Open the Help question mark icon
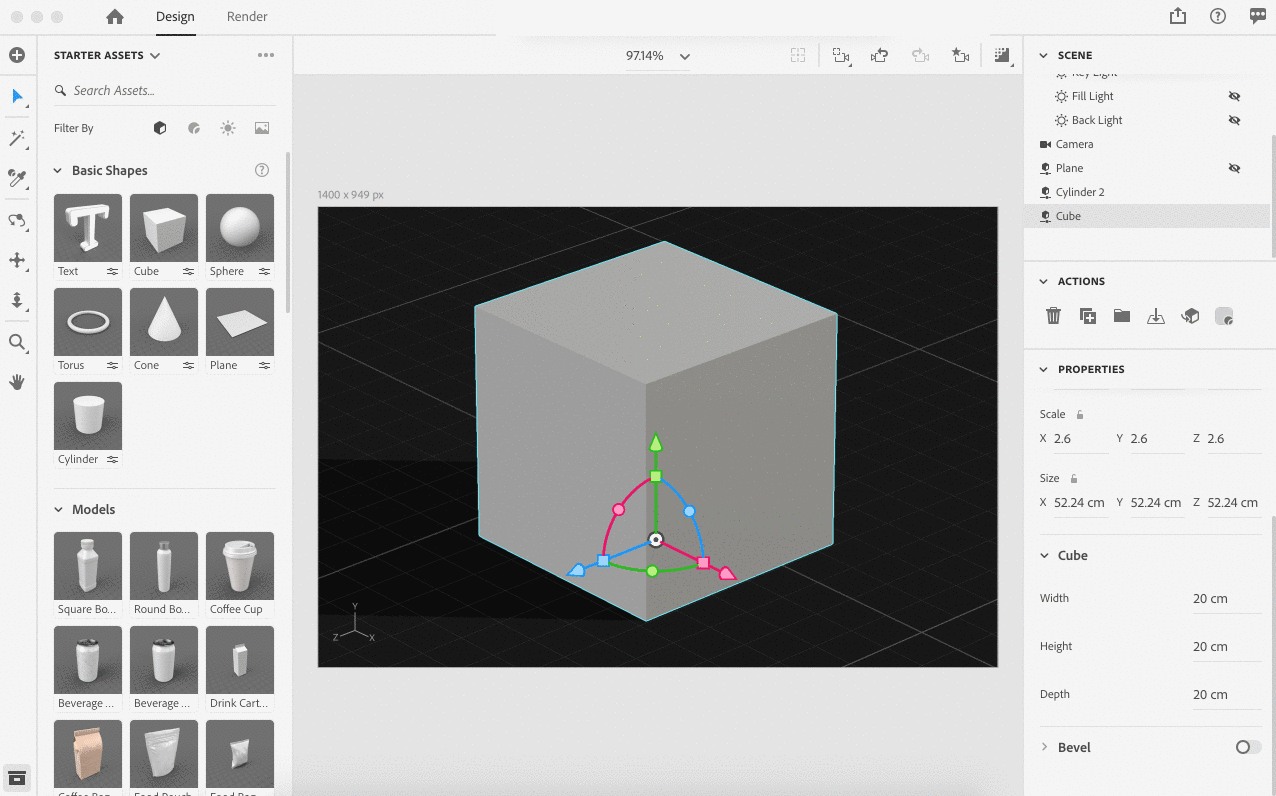This screenshot has width=1276, height=796. tap(1218, 16)
